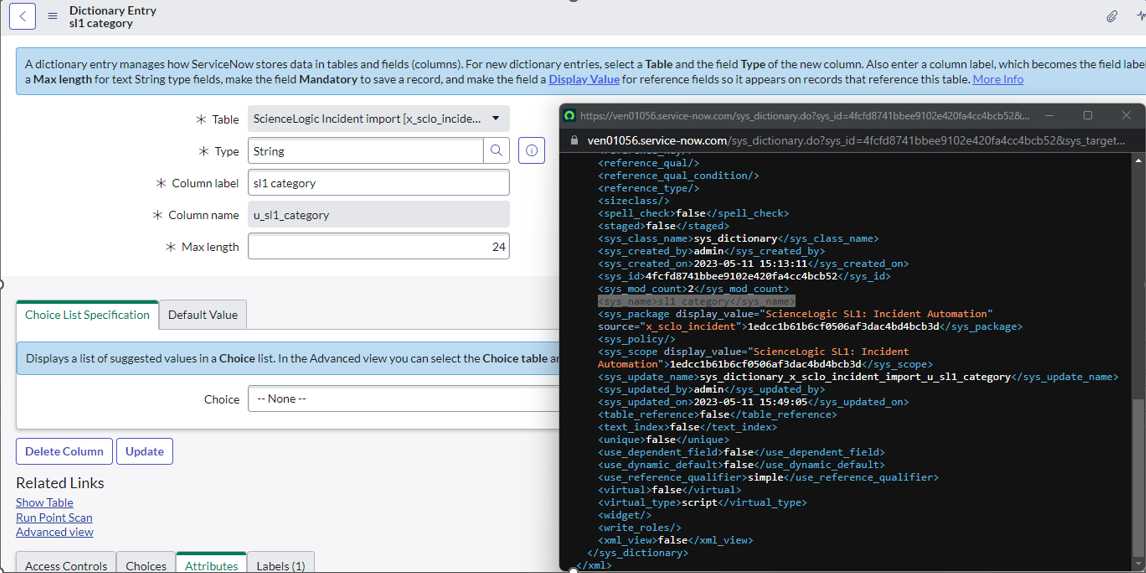This screenshot has width=1146, height=573.
Task: Click the Type field lookup magnifier
Action: pos(496,151)
